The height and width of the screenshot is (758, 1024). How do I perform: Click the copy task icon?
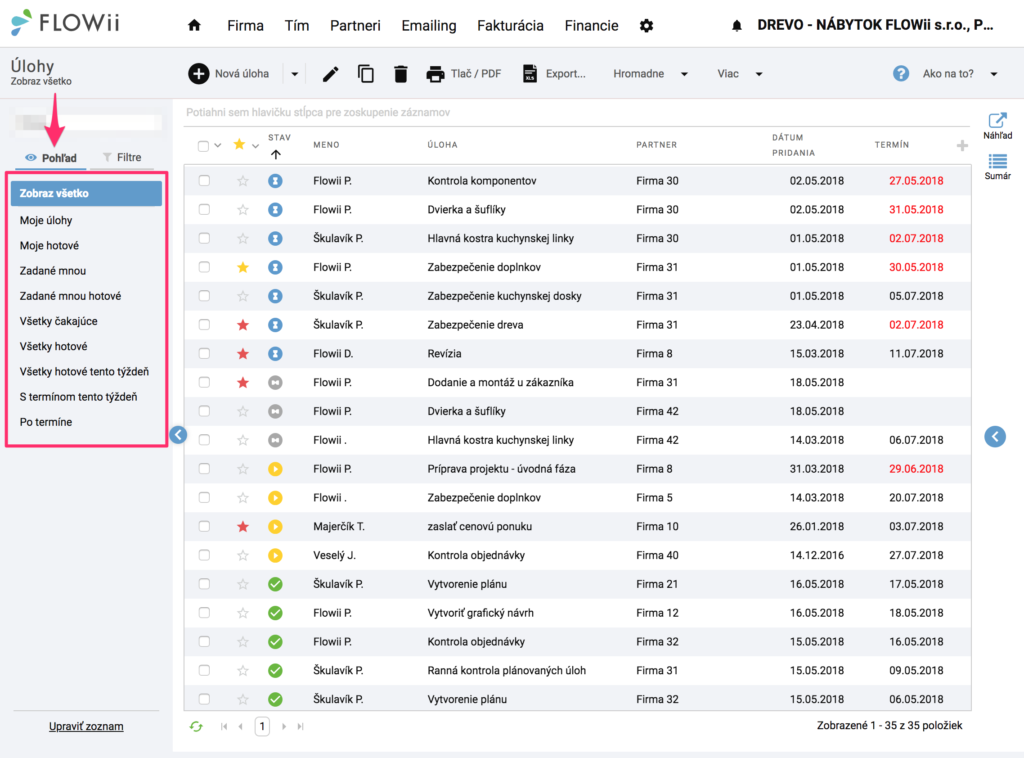(x=366, y=74)
